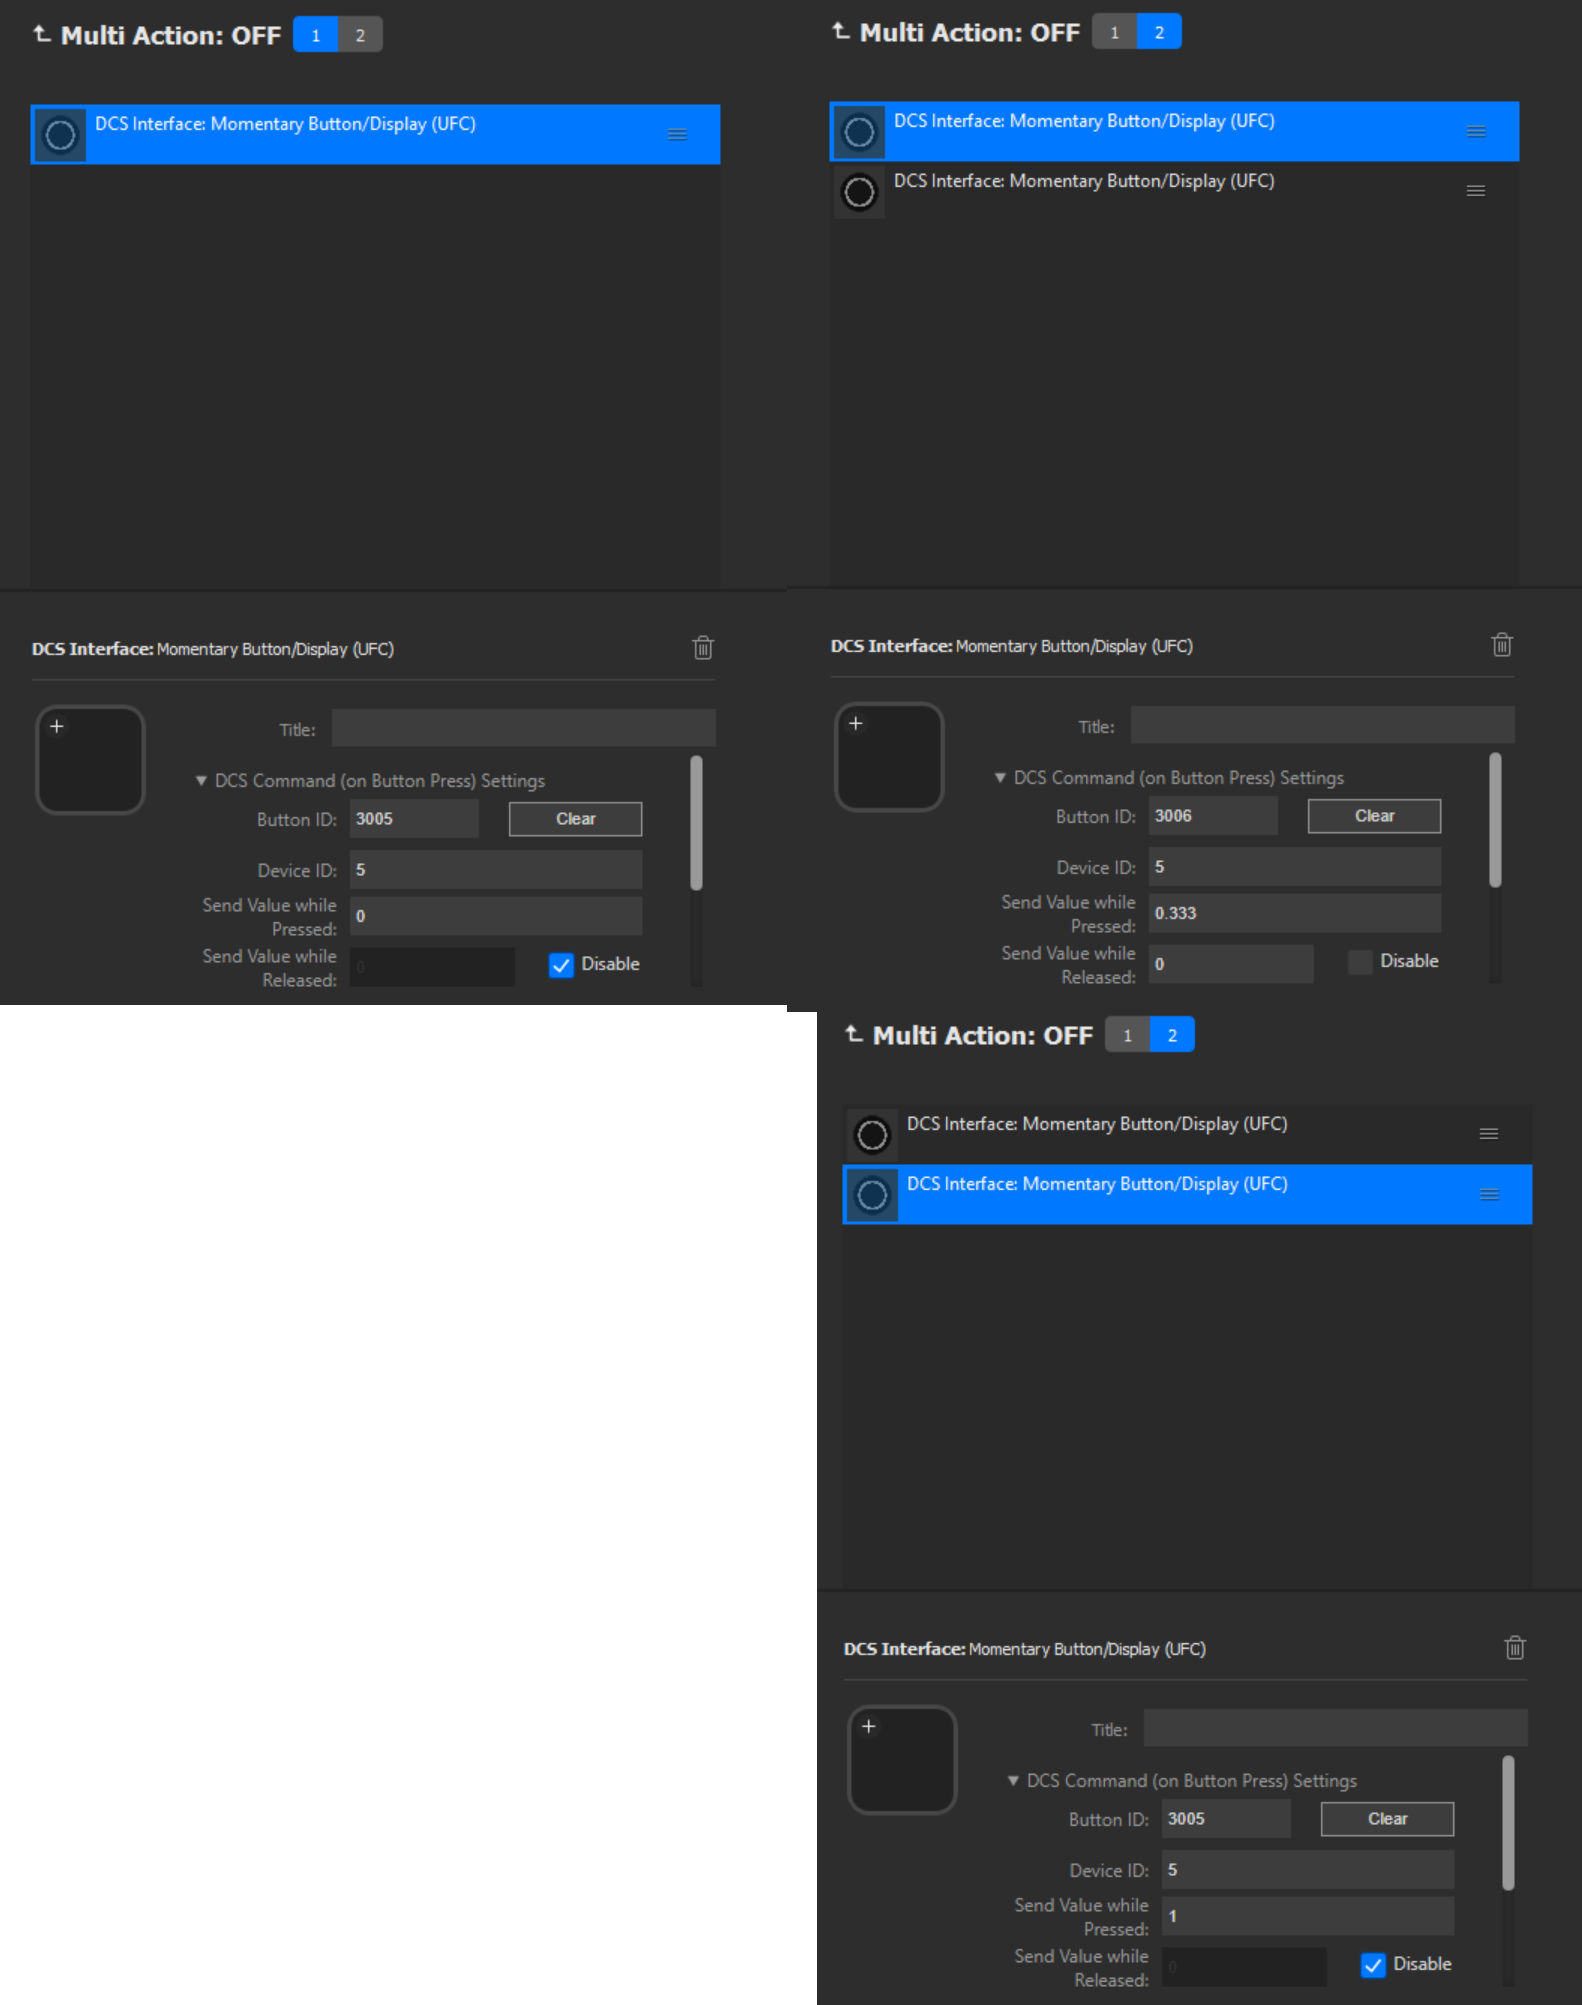
Task: Click Title field in Pressed value 1 panel
Action: 1336,1728
